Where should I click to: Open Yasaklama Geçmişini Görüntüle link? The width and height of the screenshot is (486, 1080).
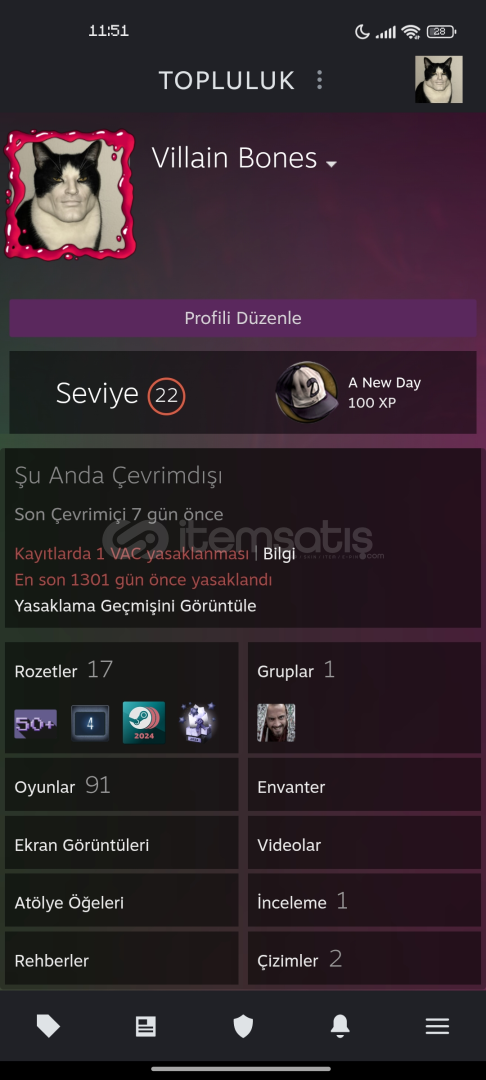click(135, 606)
